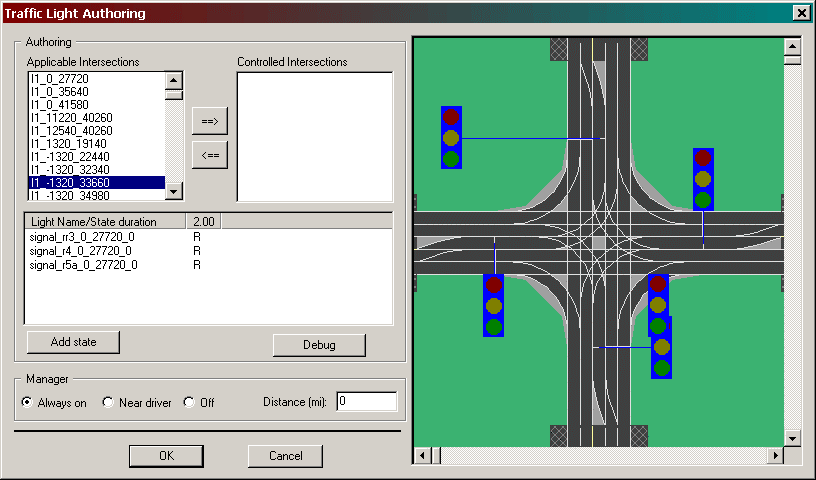Click the add-to-controlled arrow button (==>)
816x480 pixels.
(209, 122)
